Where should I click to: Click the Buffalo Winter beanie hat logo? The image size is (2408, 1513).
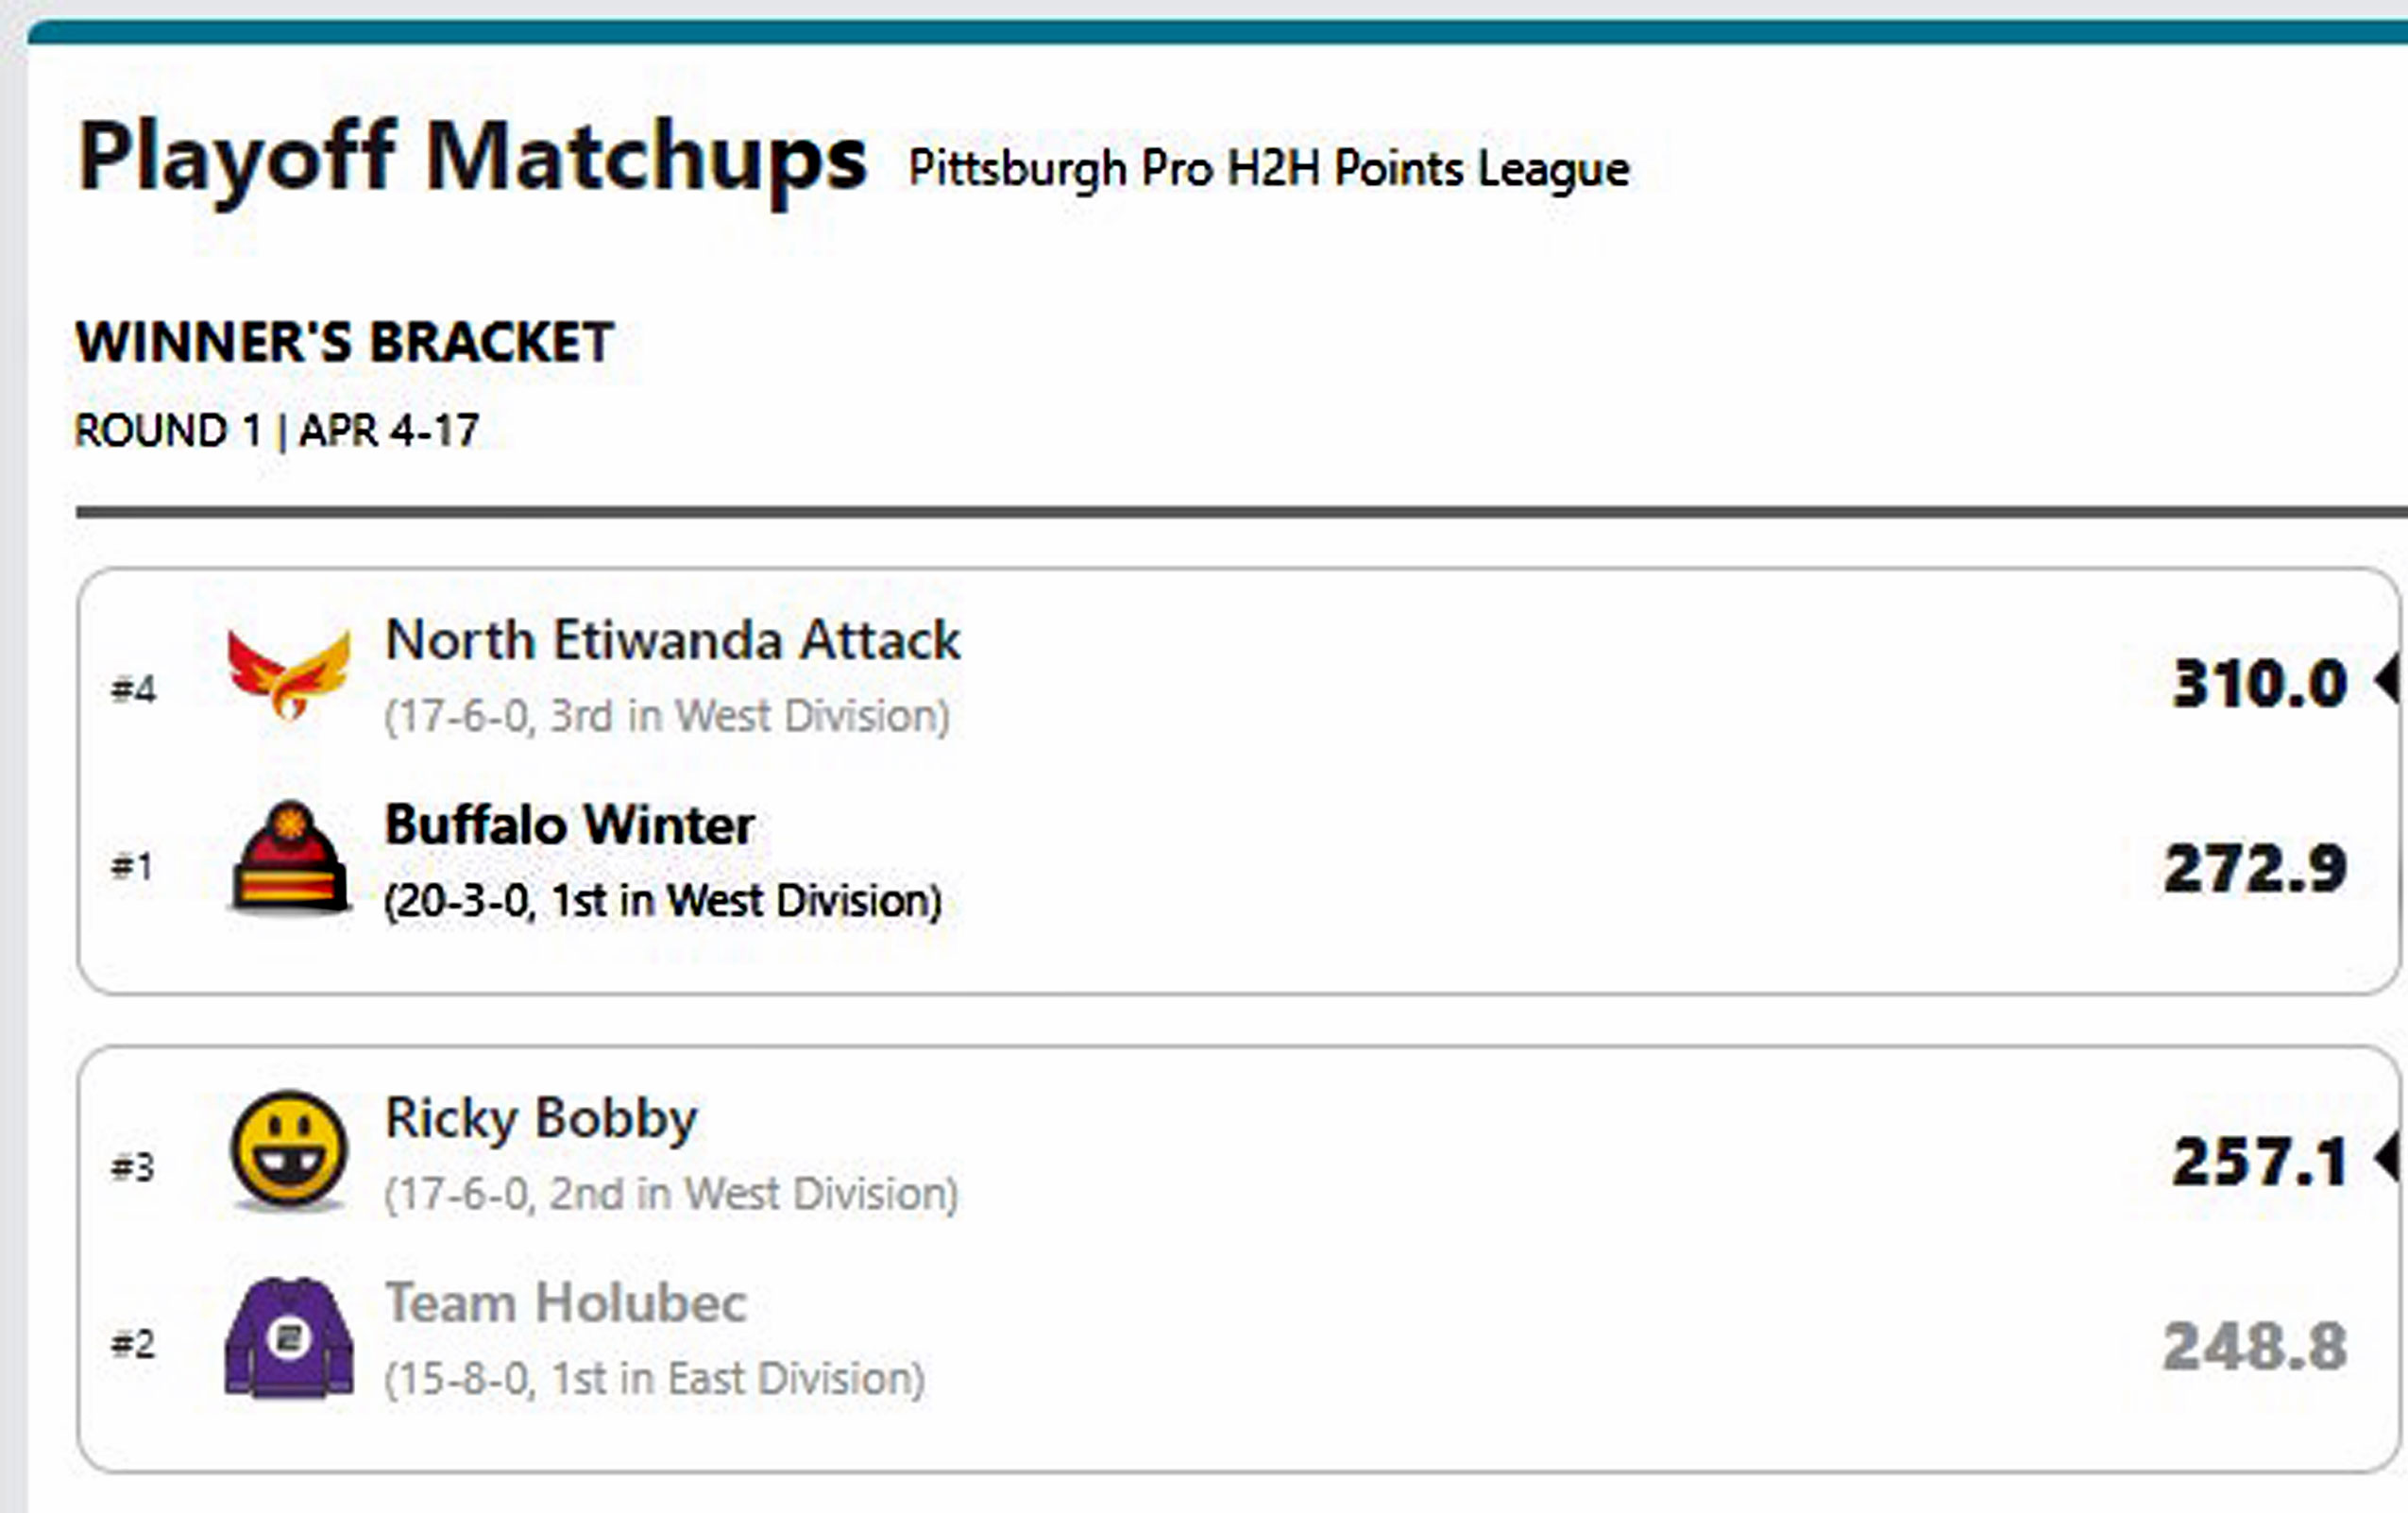coord(289,858)
